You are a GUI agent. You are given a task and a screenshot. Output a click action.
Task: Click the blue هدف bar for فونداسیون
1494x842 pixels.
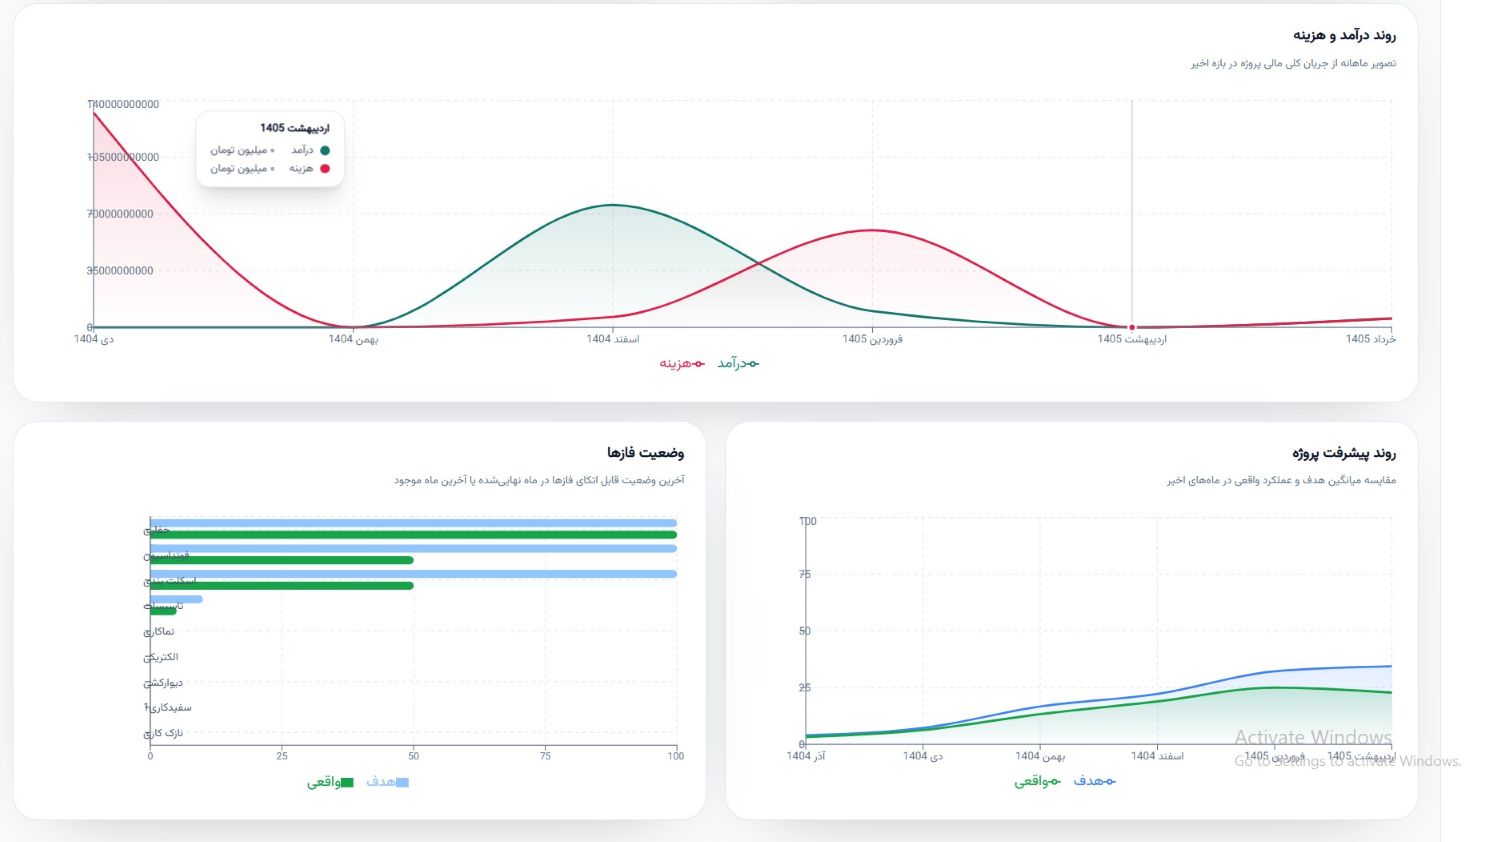click(413, 548)
